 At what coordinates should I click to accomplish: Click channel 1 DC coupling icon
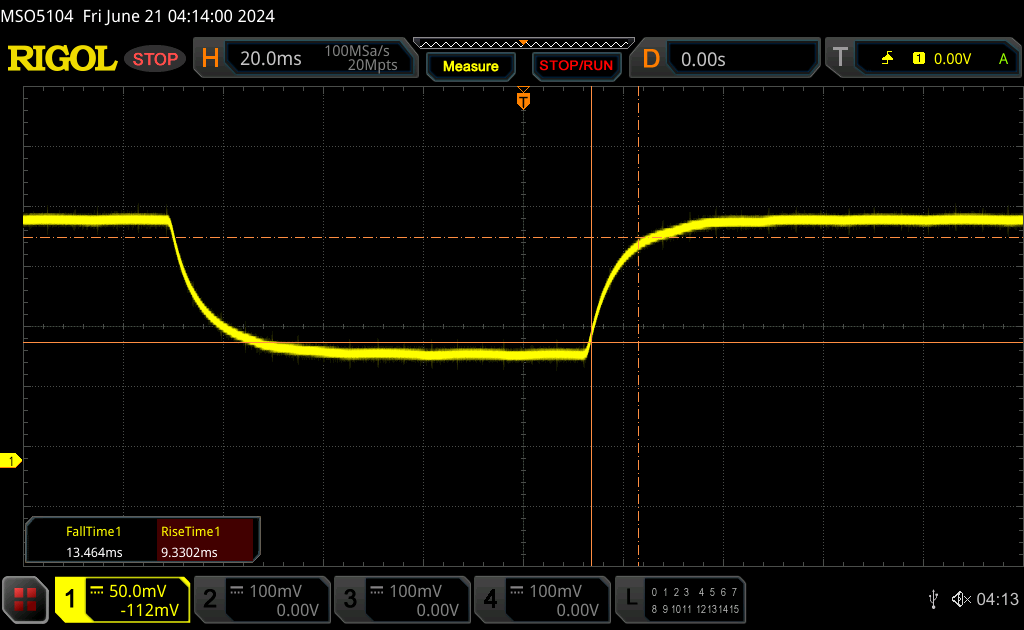[x=97, y=590]
